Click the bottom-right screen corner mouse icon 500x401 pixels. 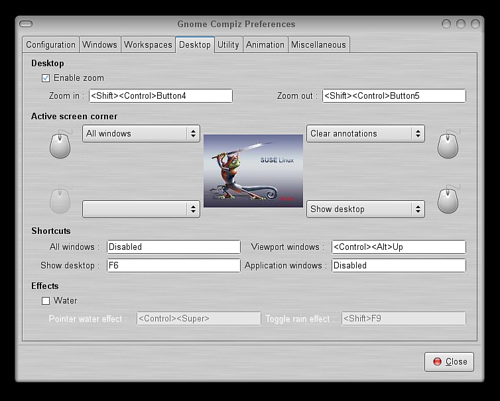coord(448,200)
